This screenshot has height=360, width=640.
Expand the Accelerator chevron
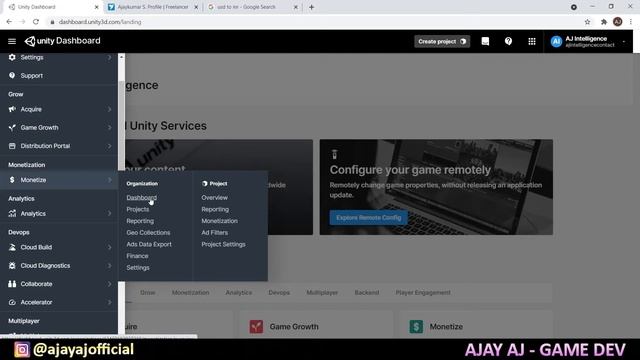coord(109,302)
